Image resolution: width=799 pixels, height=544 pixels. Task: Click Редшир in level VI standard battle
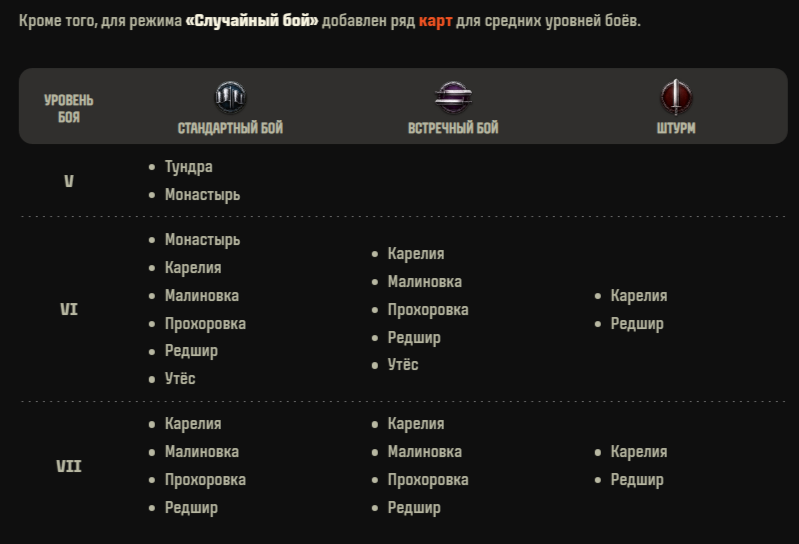pyautogui.click(x=191, y=351)
